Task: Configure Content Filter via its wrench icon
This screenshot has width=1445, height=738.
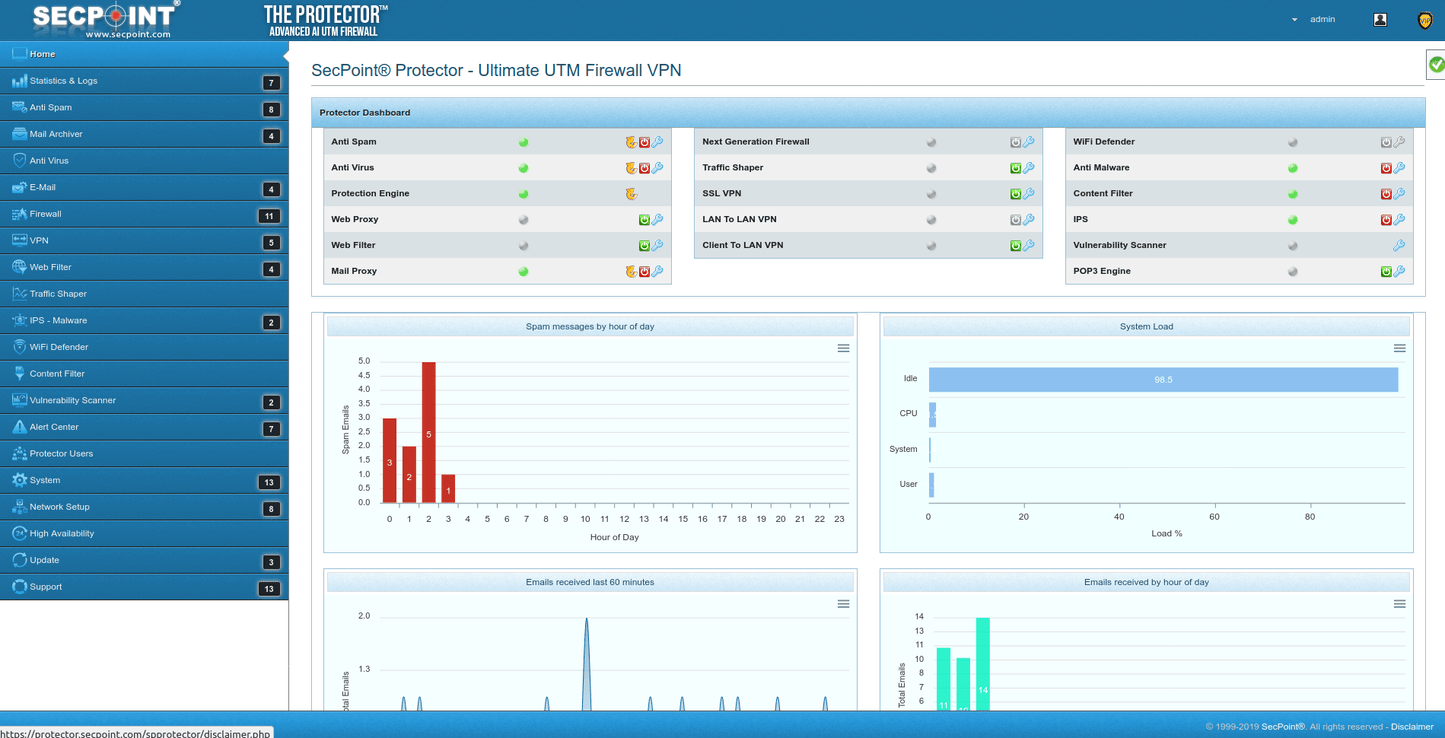Action: (x=1400, y=193)
